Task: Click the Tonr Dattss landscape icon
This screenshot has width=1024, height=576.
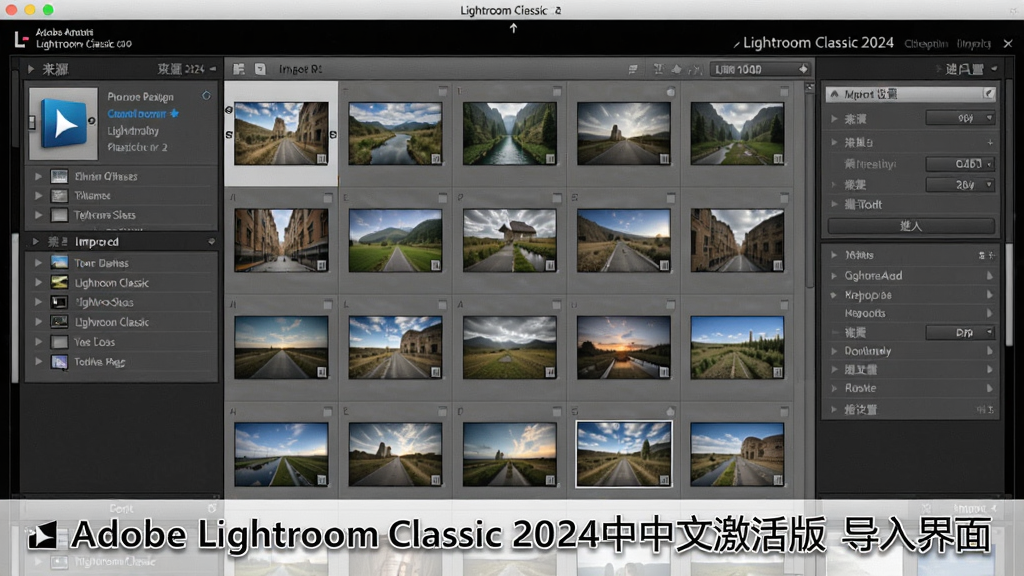Action: coord(59,263)
